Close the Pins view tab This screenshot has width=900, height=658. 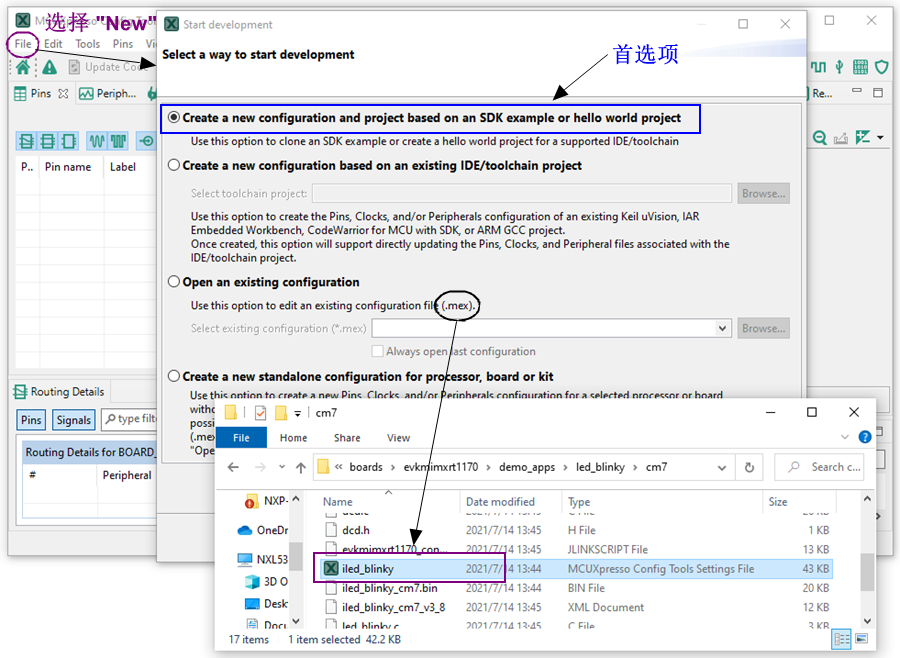[63, 93]
